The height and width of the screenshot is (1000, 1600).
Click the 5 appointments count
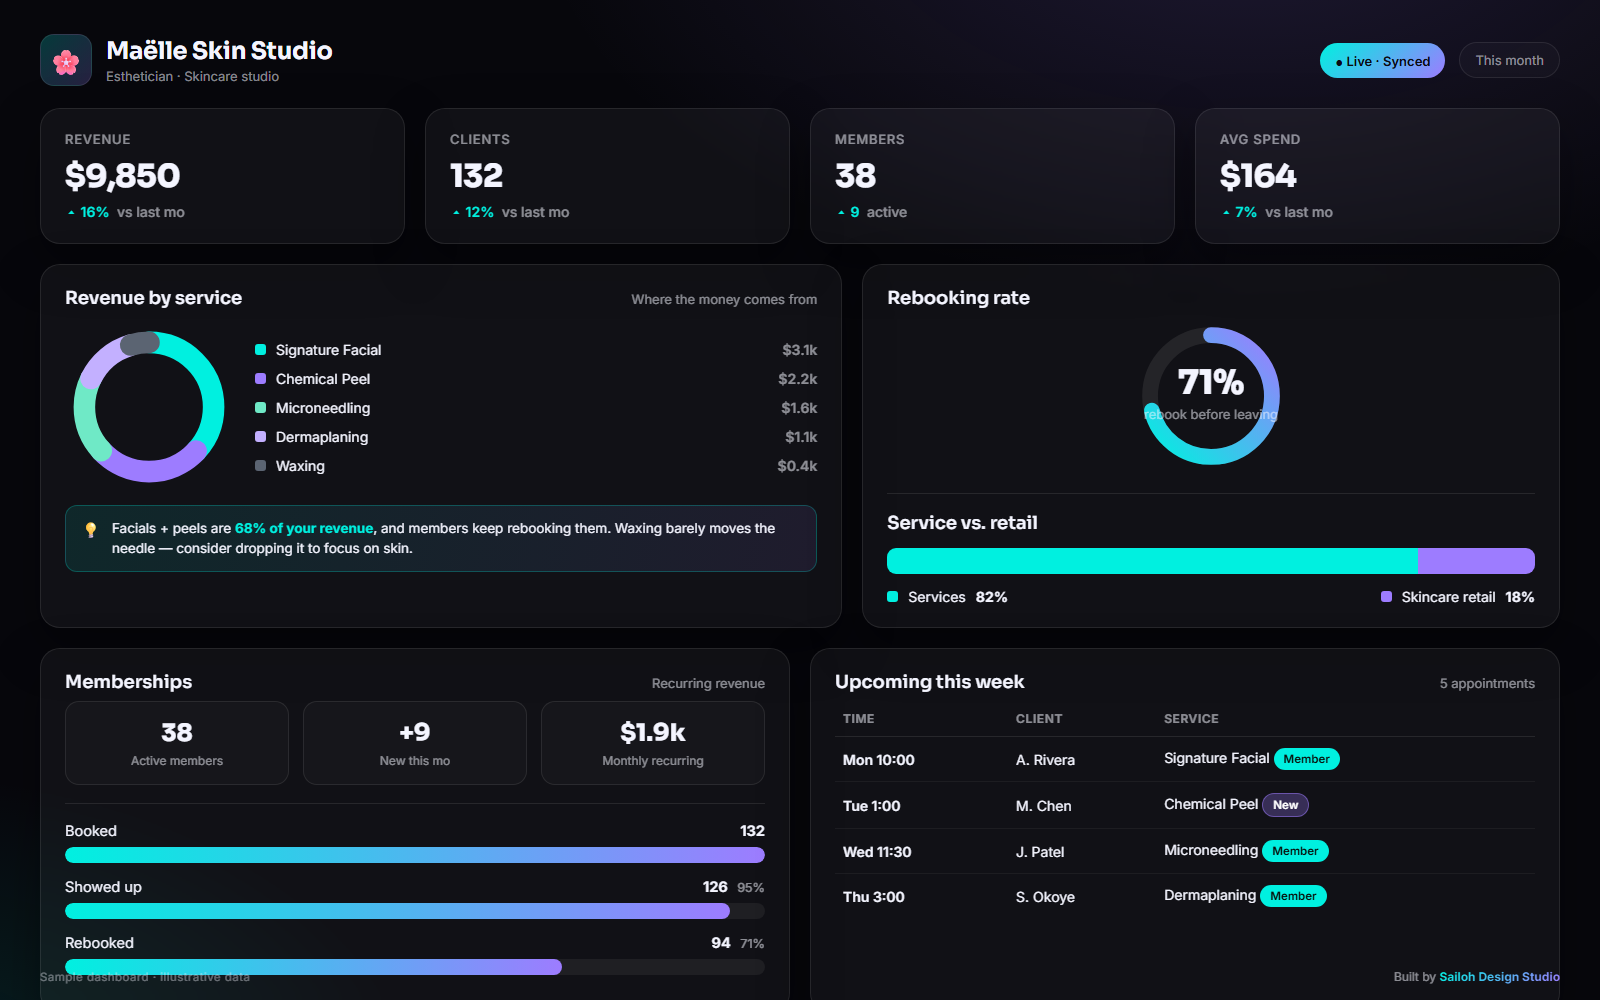[1487, 684]
